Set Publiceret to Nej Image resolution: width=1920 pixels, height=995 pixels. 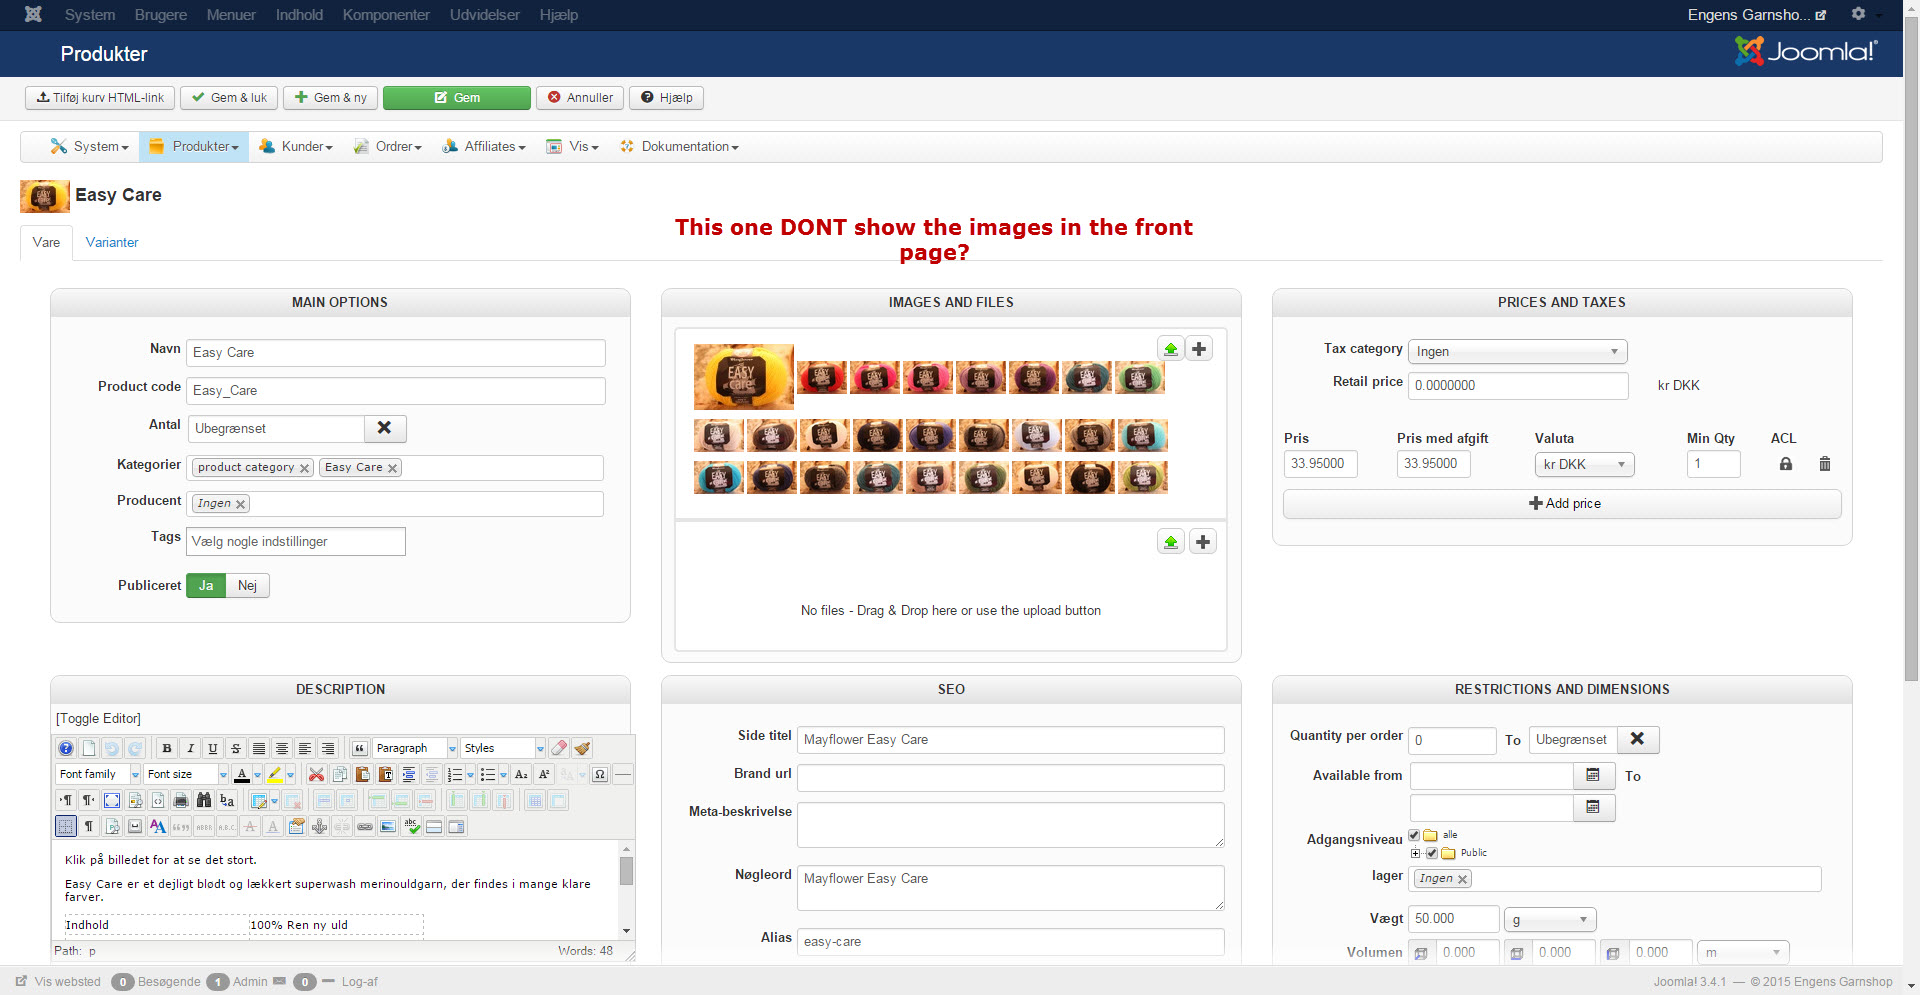[247, 585]
